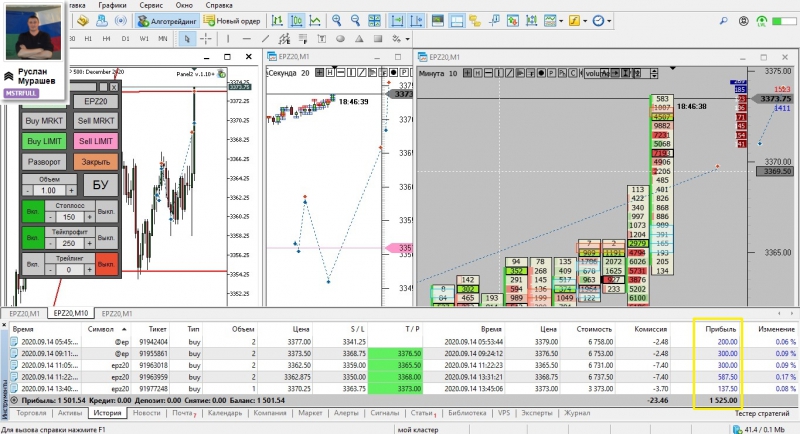Open the Новый ордер dialog
Viewport: 800px width, 434px height.
tap(232, 21)
